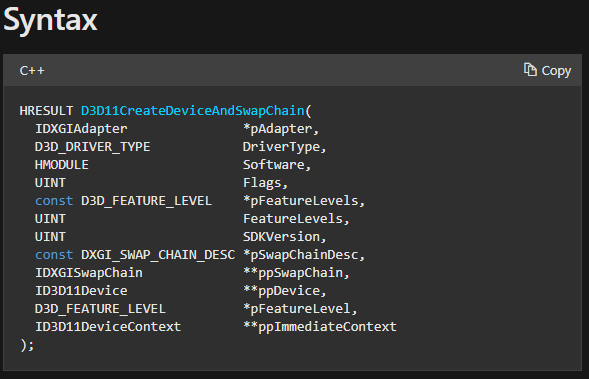Click the Copy icon in code header
The width and height of the screenshot is (589, 379).
(530, 70)
